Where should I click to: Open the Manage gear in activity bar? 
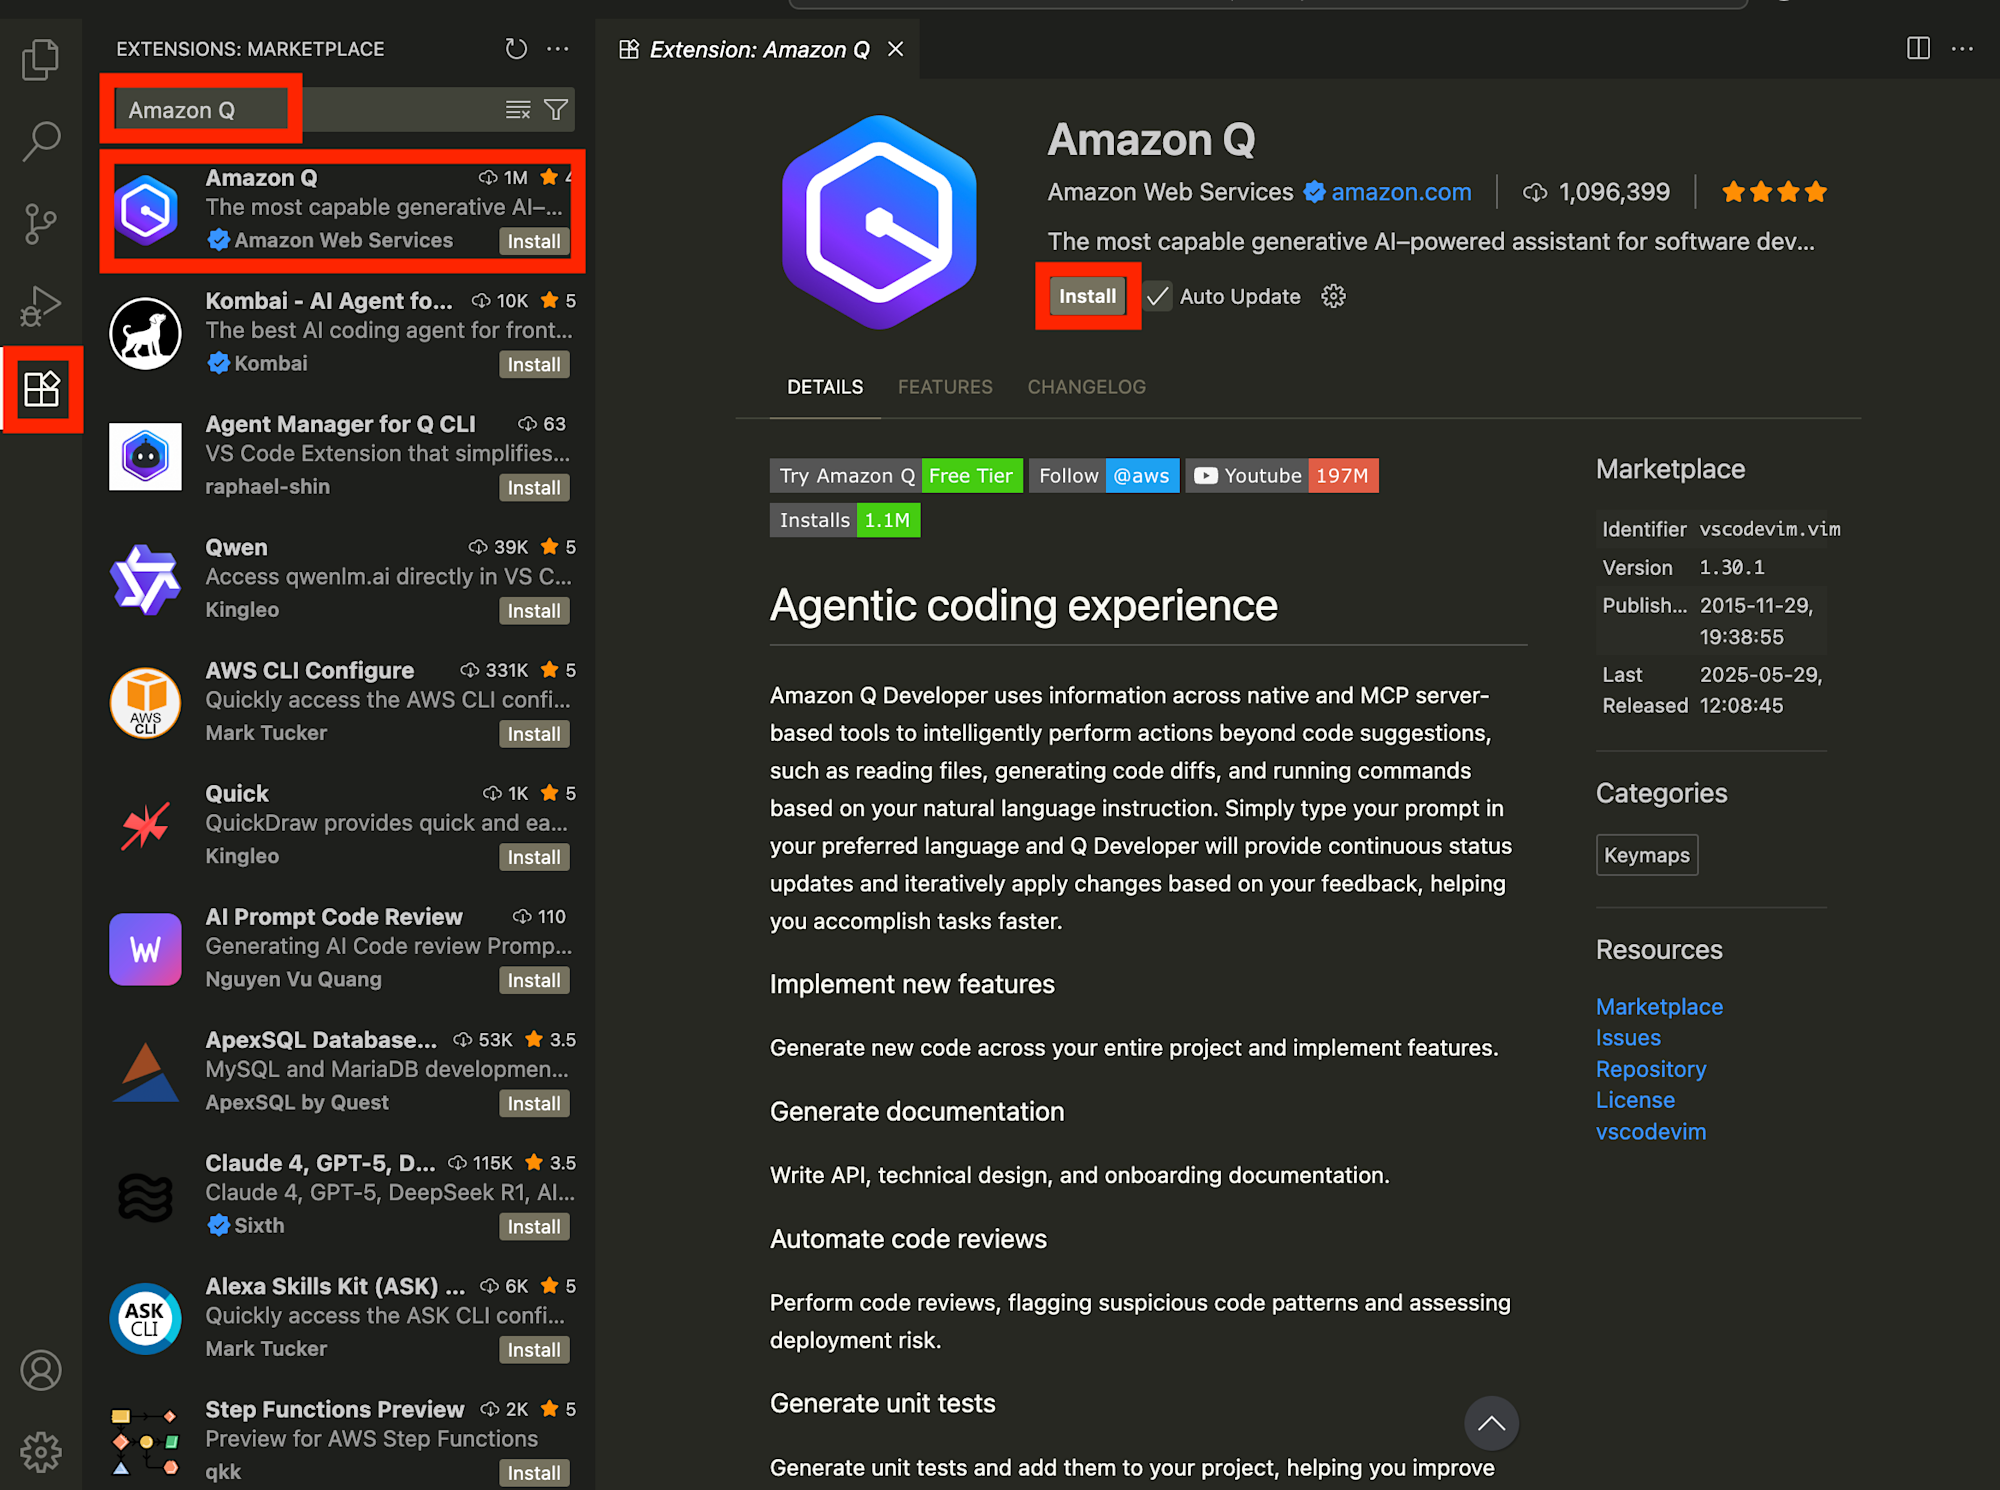(41, 1451)
